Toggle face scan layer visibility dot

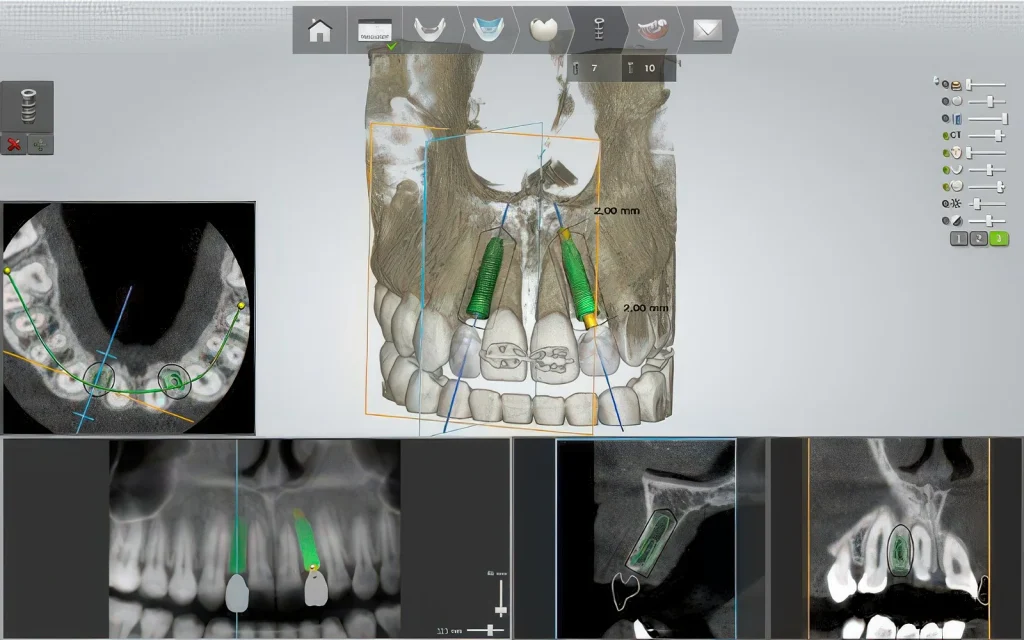coord(946,153)
